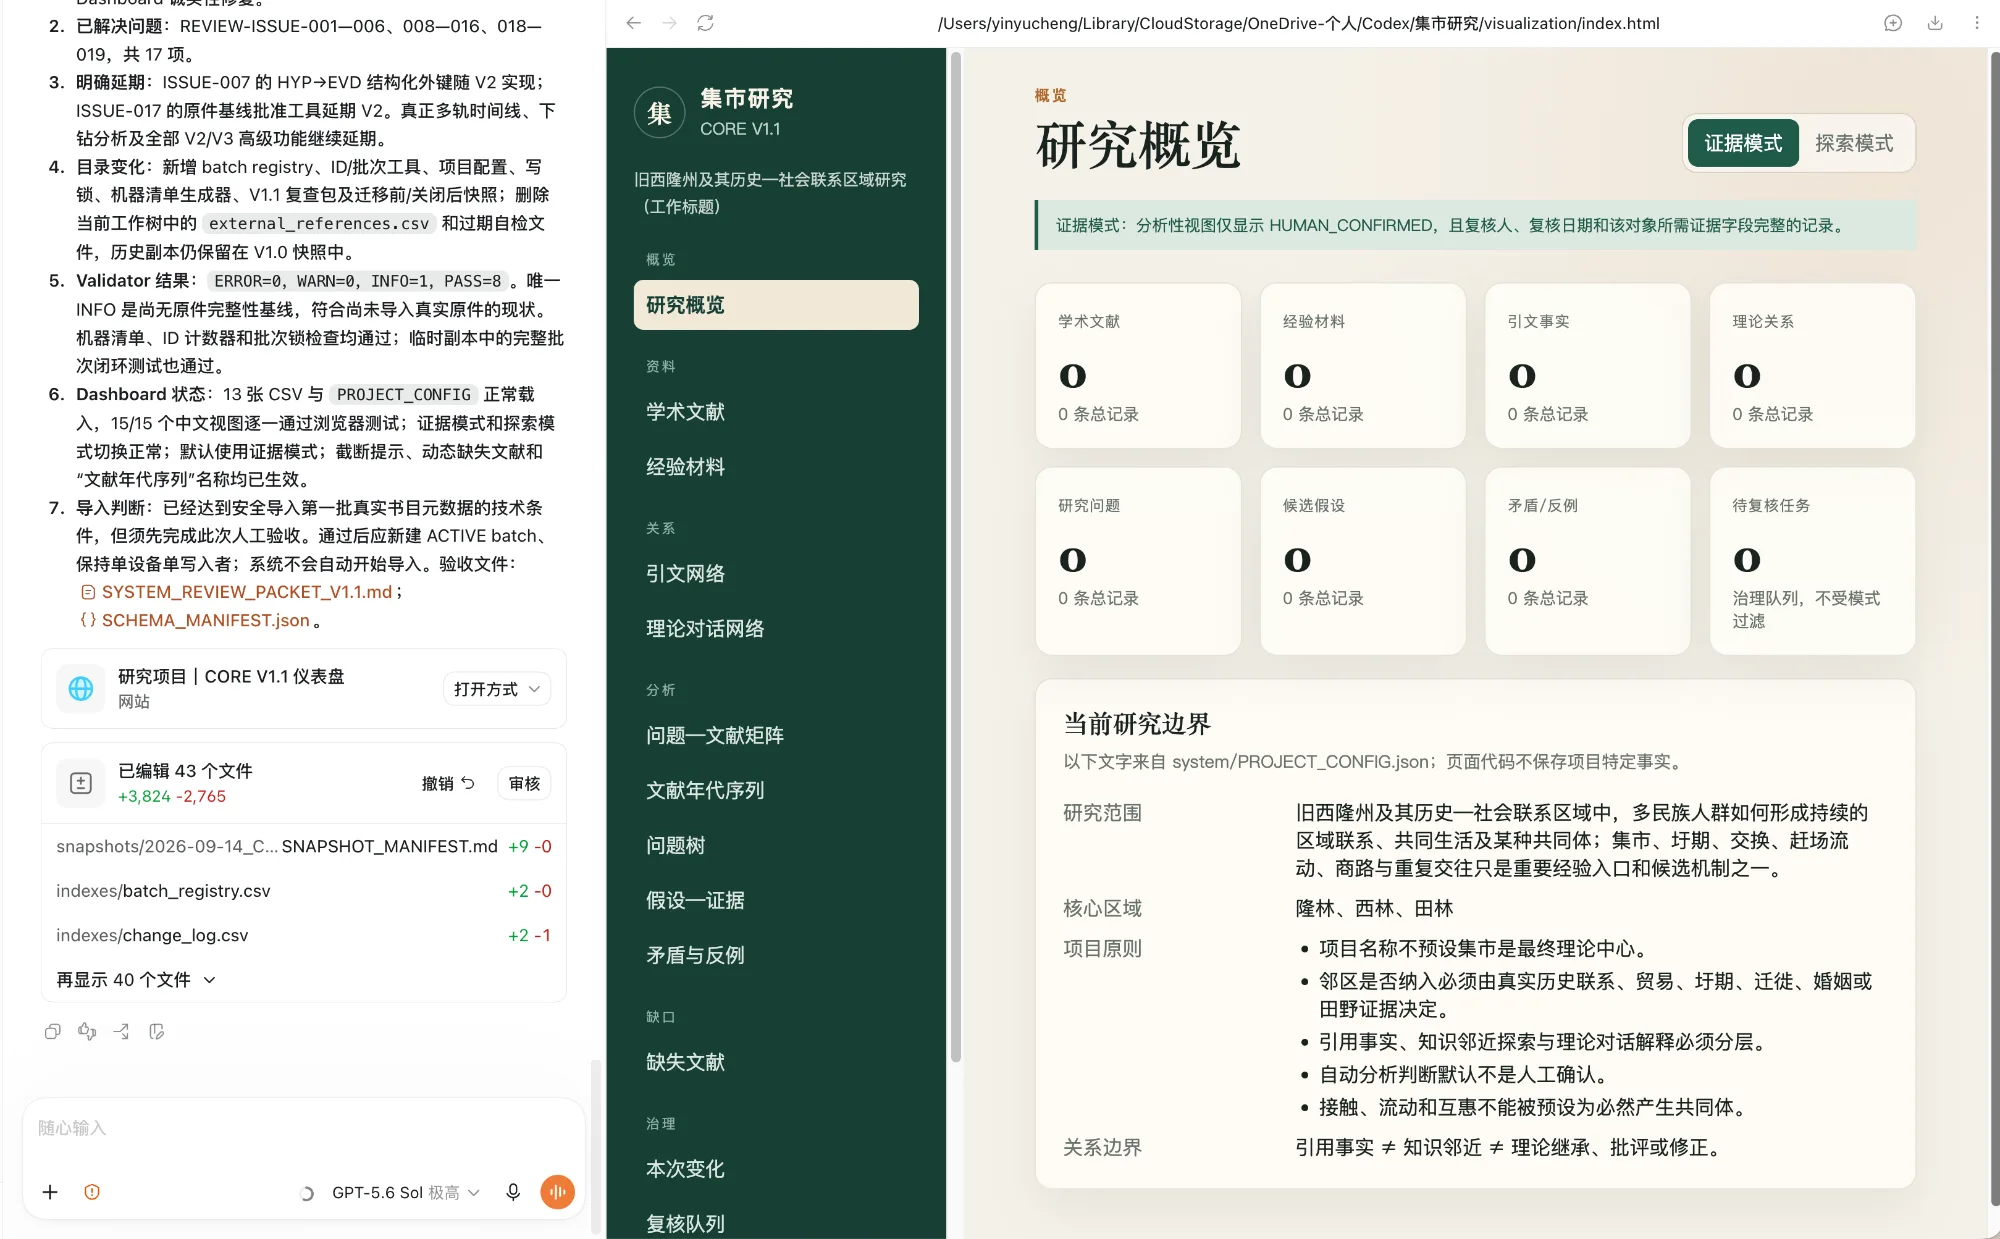The image size is (2000, 1239).
Task: Click the edit note icon under response
Action: pyautogui.click(x=156, y=1031)
